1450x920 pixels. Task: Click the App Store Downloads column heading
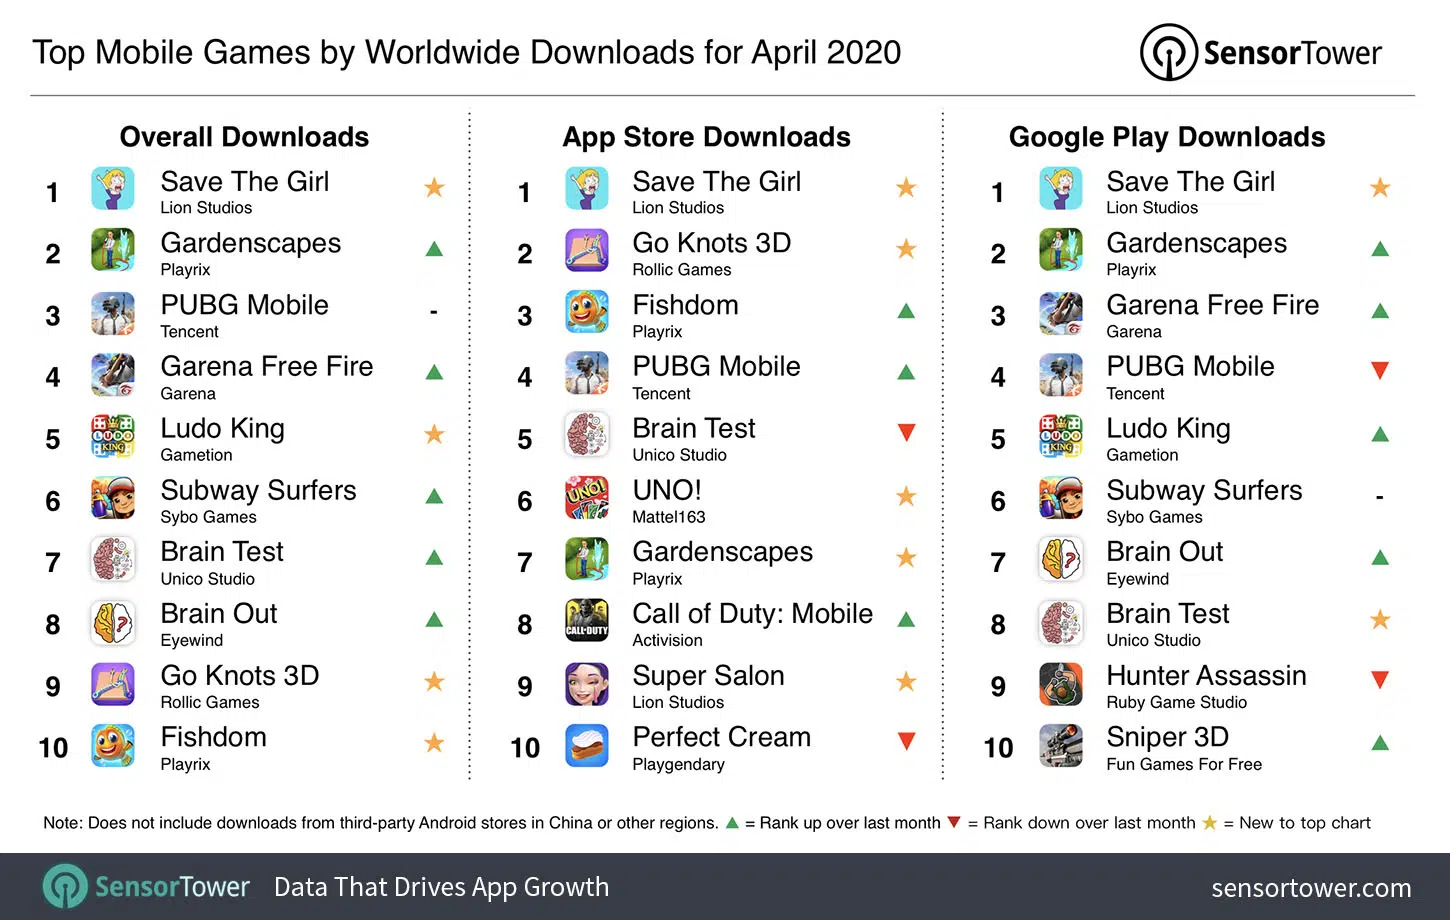click(x=706, y=137)
